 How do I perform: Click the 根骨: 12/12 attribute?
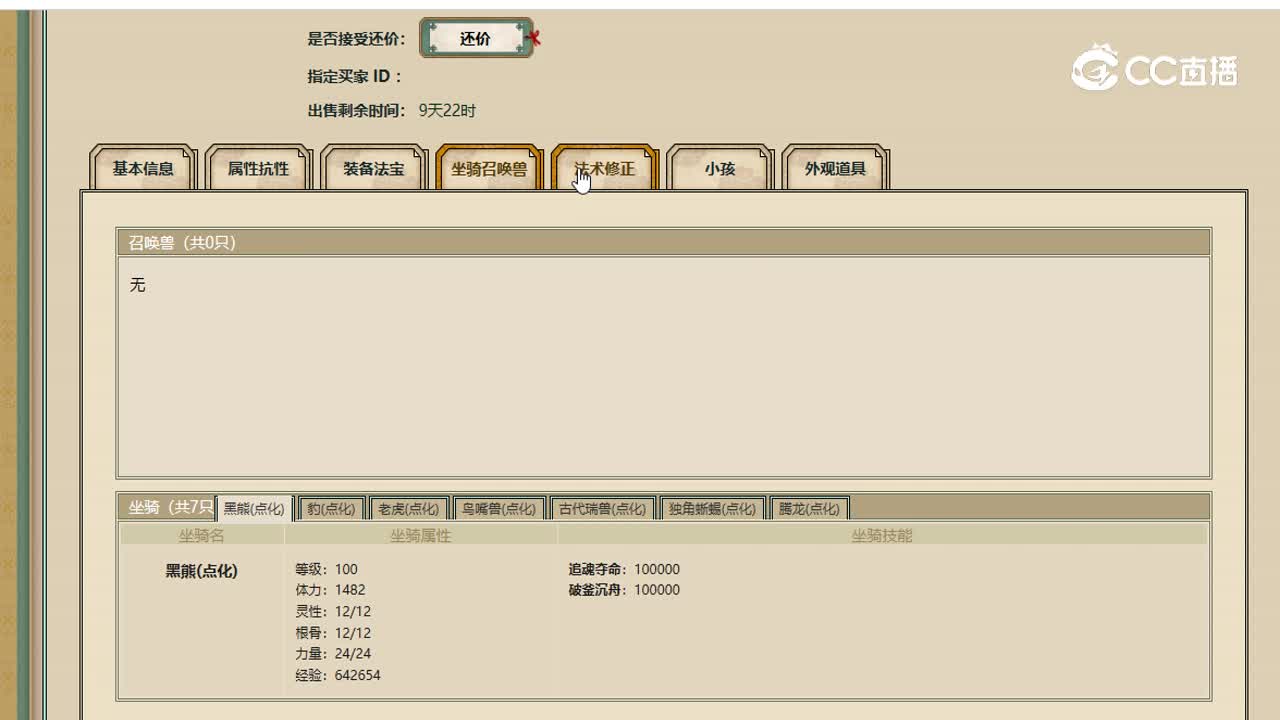pos(333,633)
